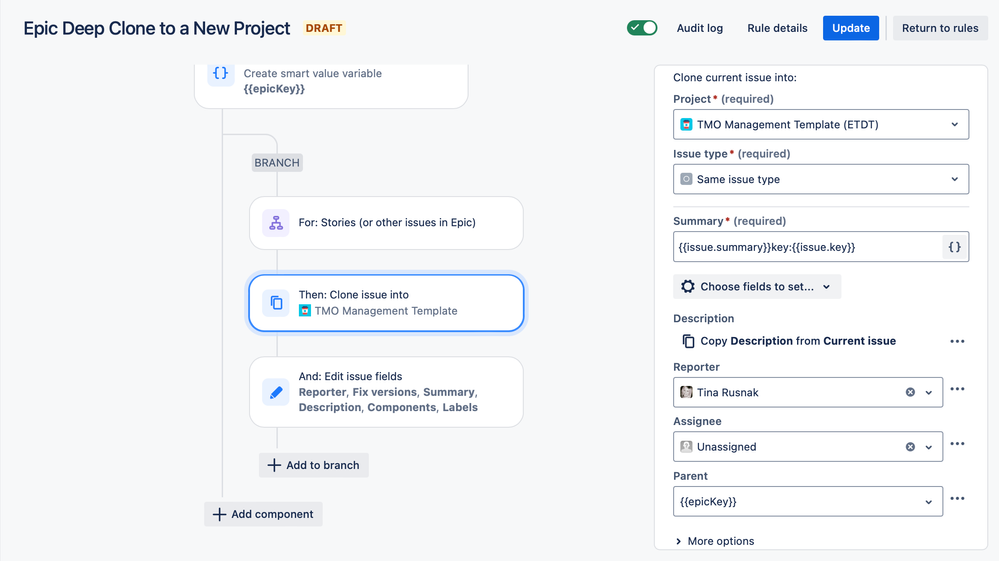Image resolution: width=999 pixels, height=561 pixels.
Task: Expand the Choose fields to set dropdown
Action: point(757,287)
